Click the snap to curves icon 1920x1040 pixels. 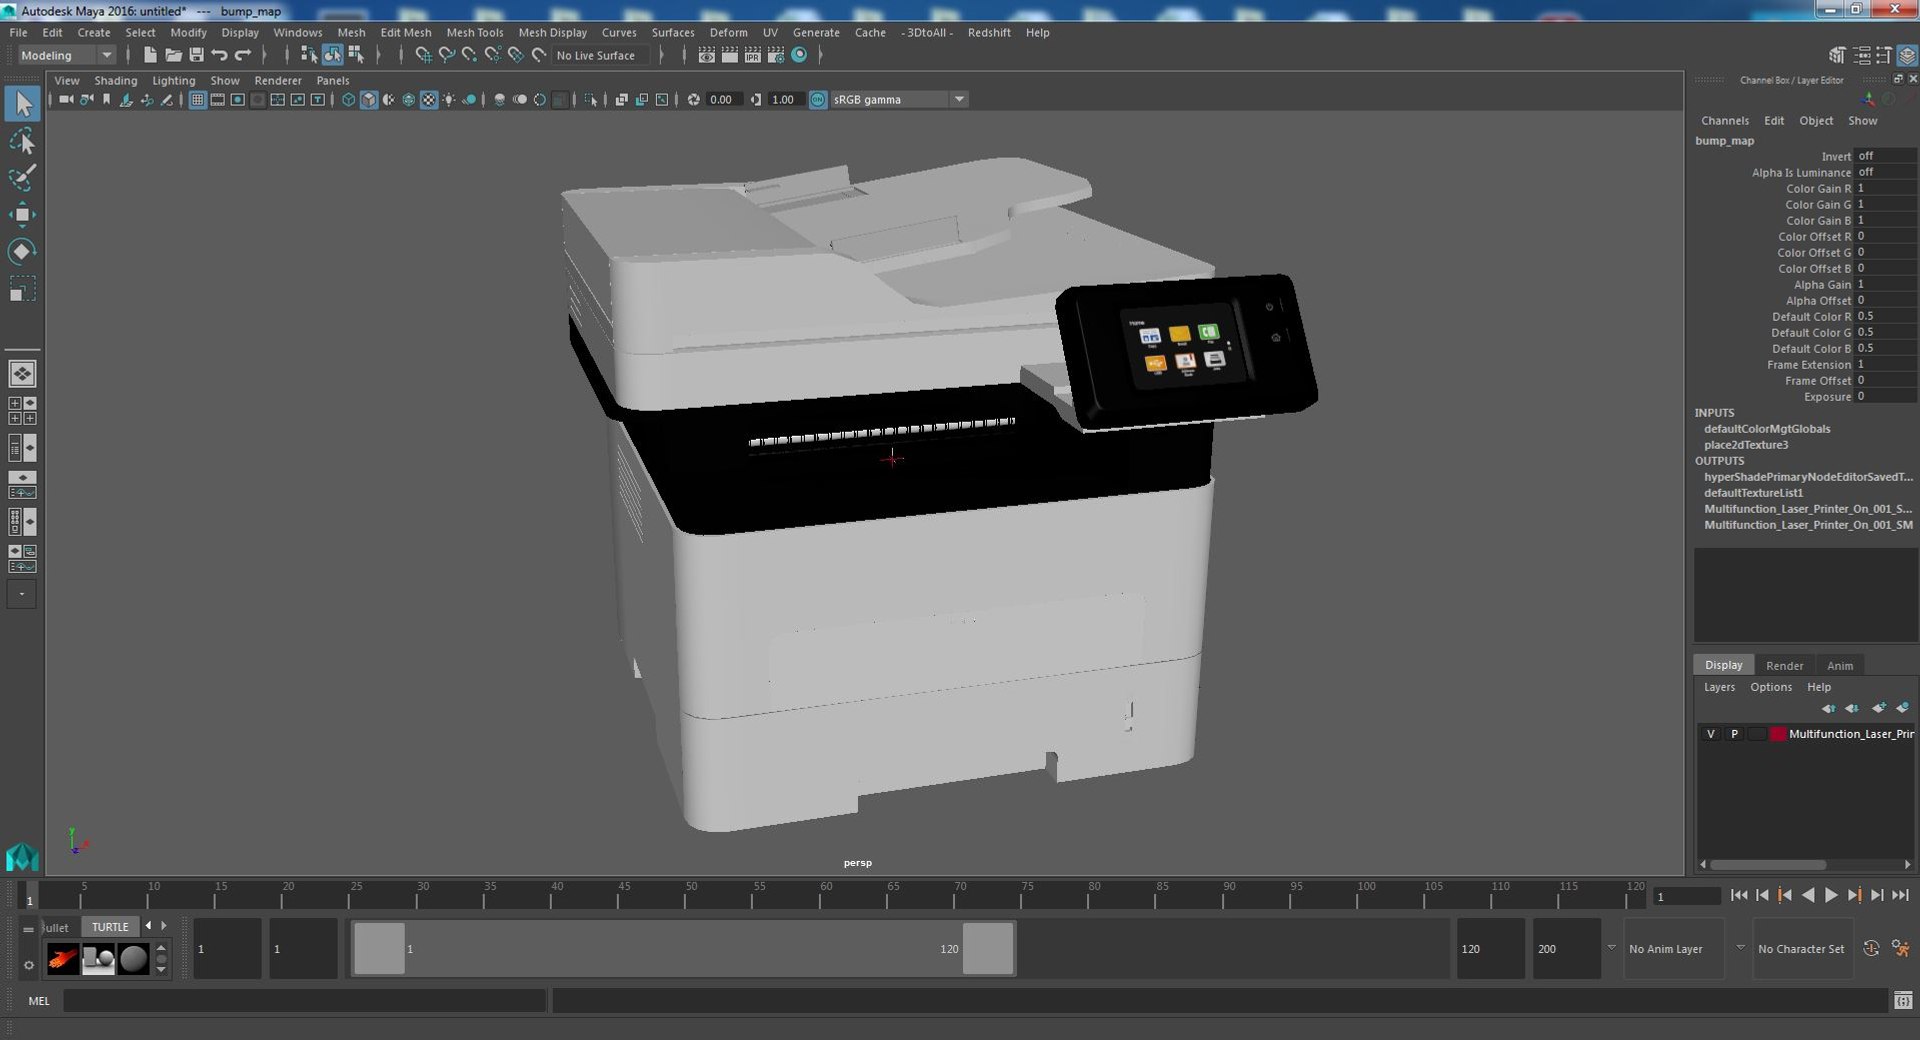pos(446,55)
